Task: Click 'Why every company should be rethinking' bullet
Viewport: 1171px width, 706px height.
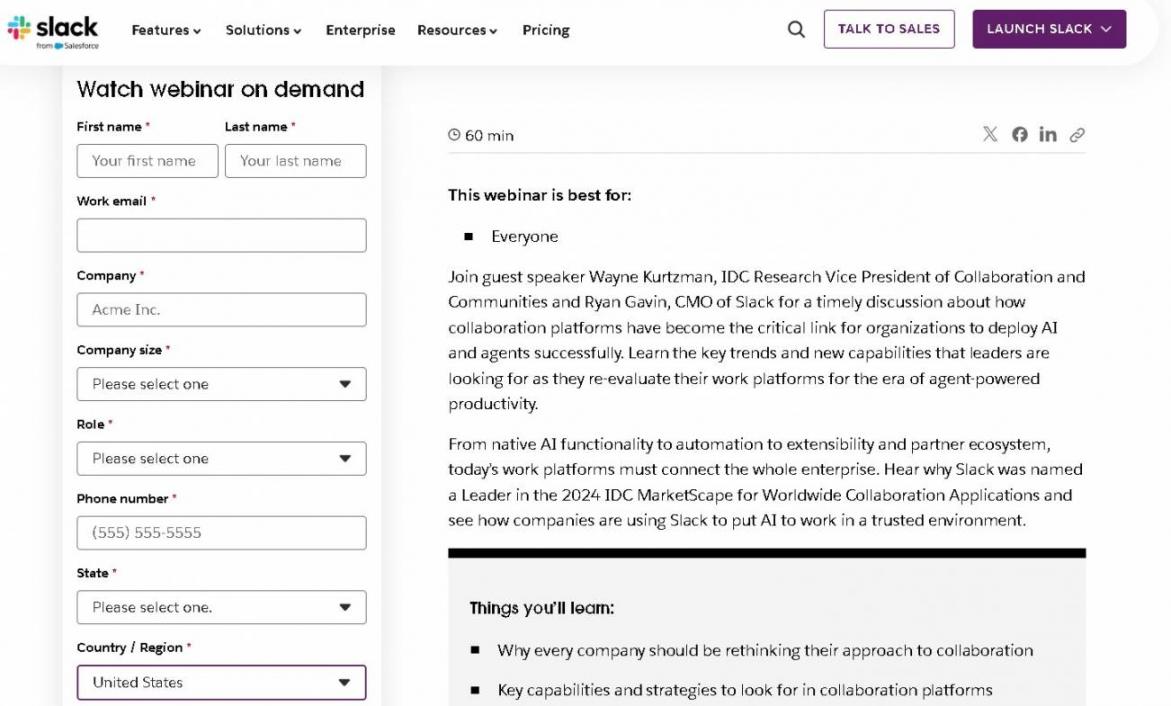Action: coord(765,650)
